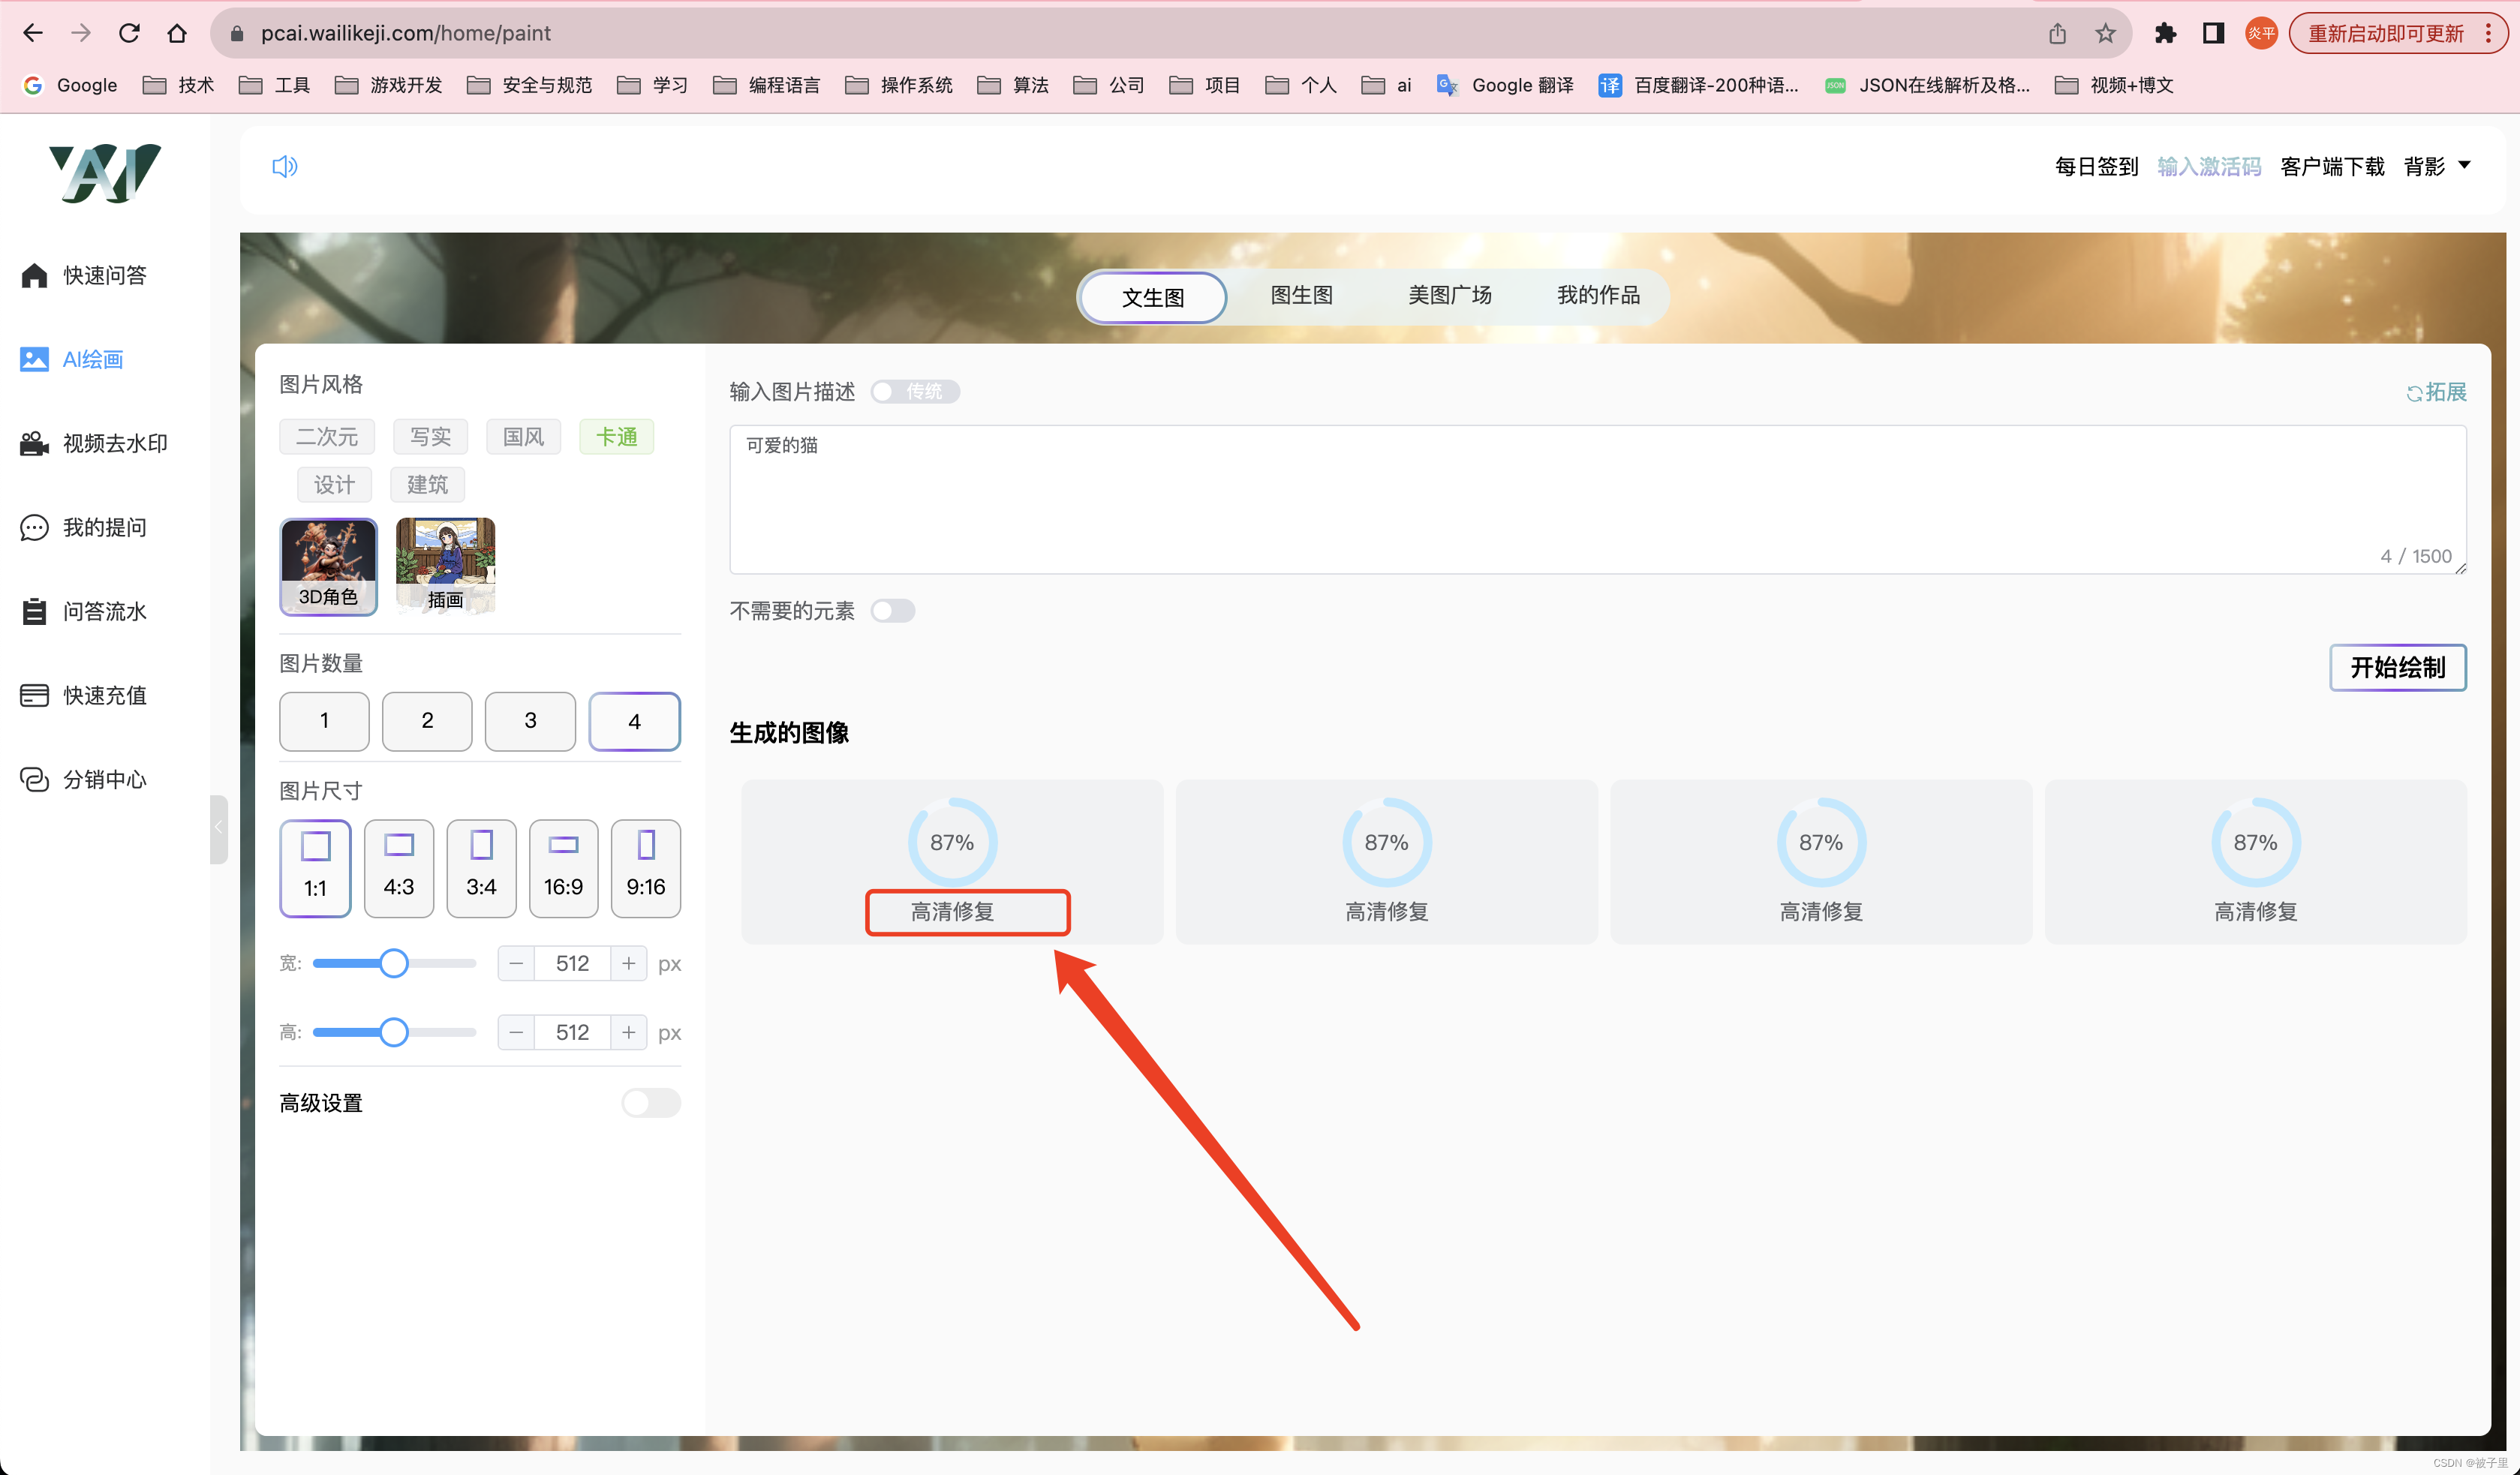Open the 百度翻译 bookmark
The image size is (2520, 1475).
[x=1698, y=85]
